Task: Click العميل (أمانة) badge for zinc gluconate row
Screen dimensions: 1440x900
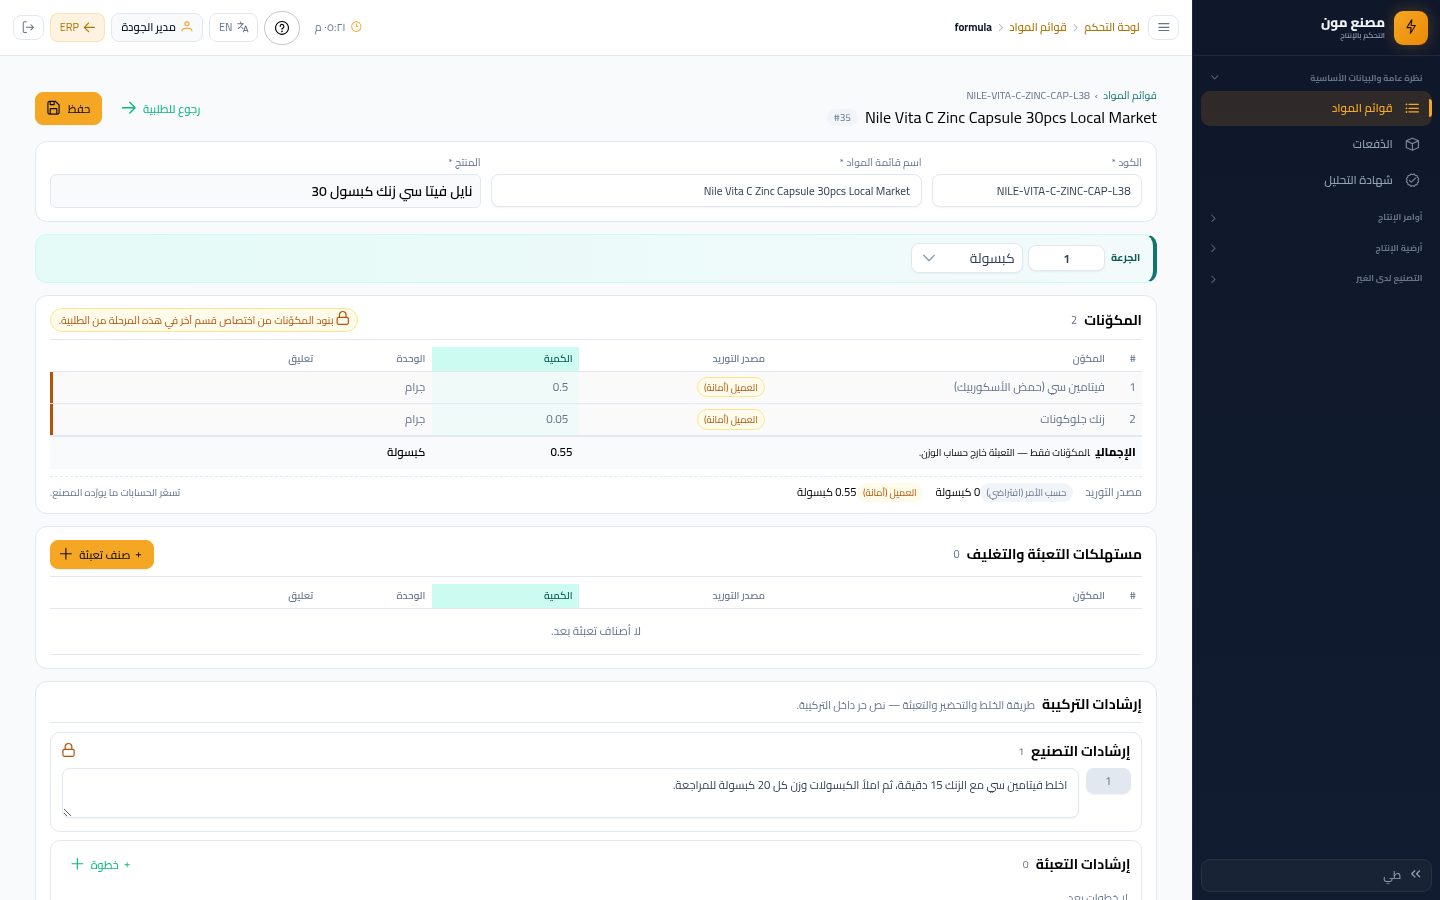Action: coord(731,419)
